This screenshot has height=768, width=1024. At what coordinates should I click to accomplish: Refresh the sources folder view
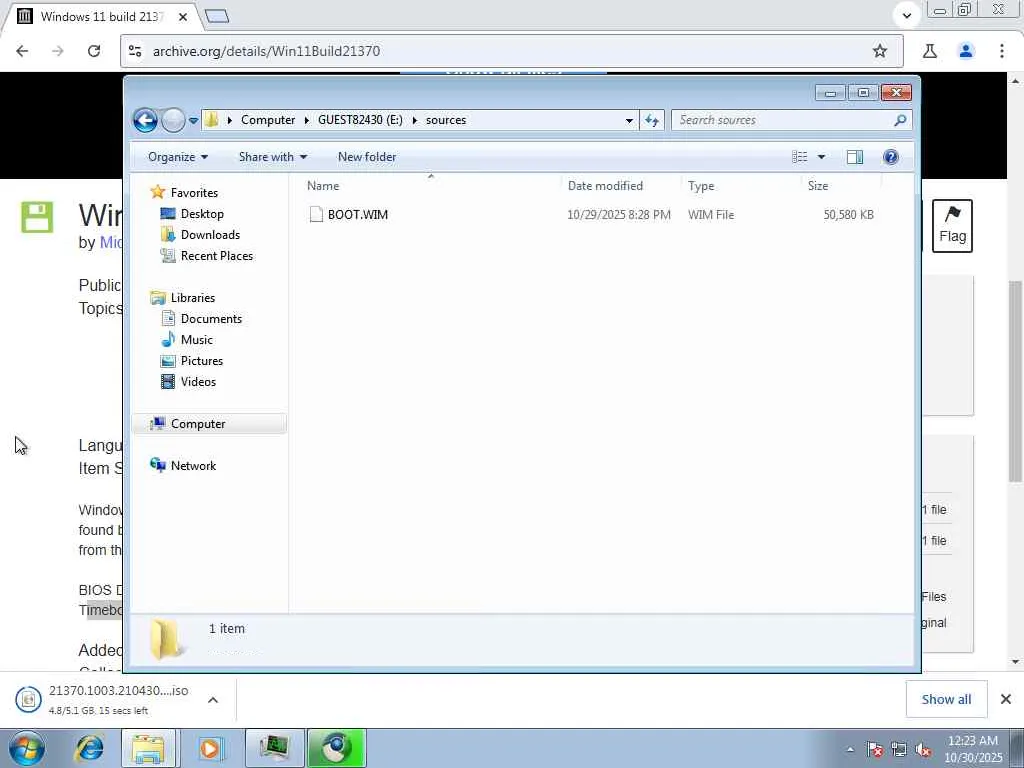(x=652, y=120)
